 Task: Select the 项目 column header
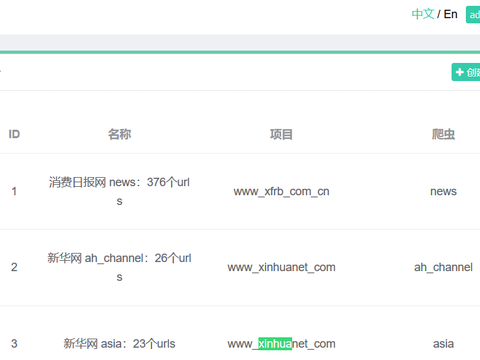click(281, 134)
